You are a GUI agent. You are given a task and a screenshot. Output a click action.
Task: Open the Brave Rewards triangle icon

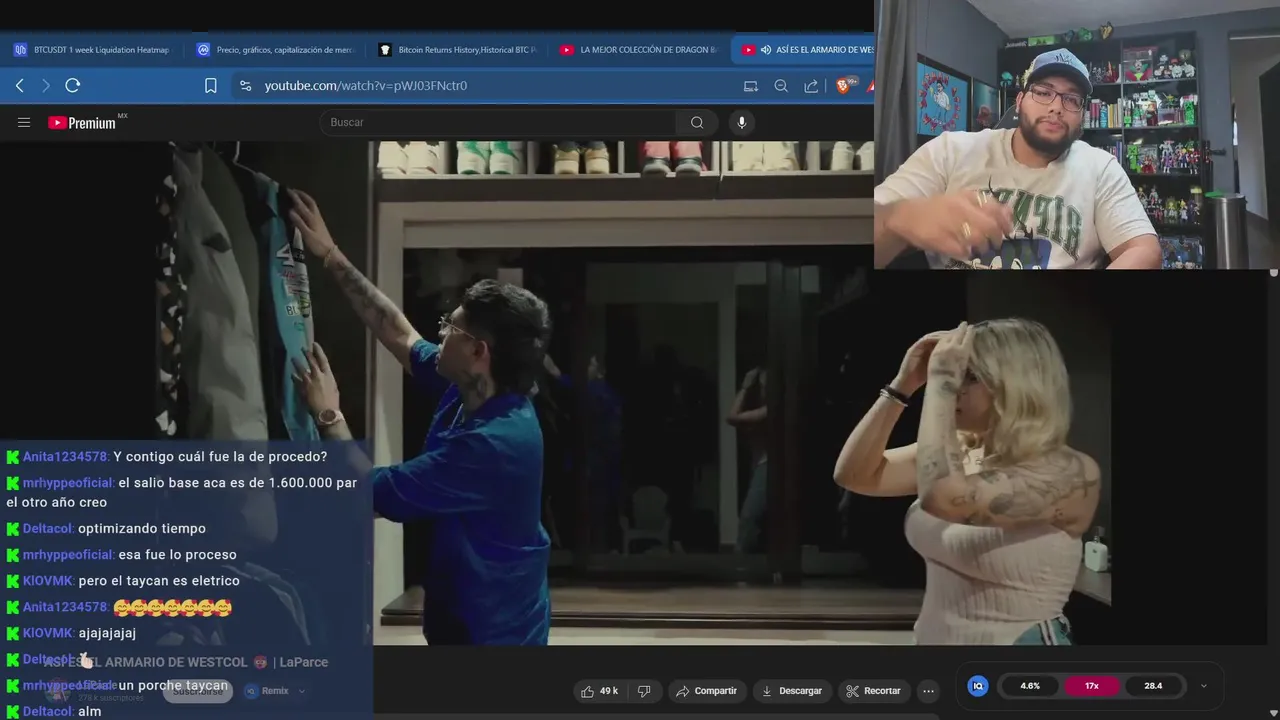[x=869, y=86]
